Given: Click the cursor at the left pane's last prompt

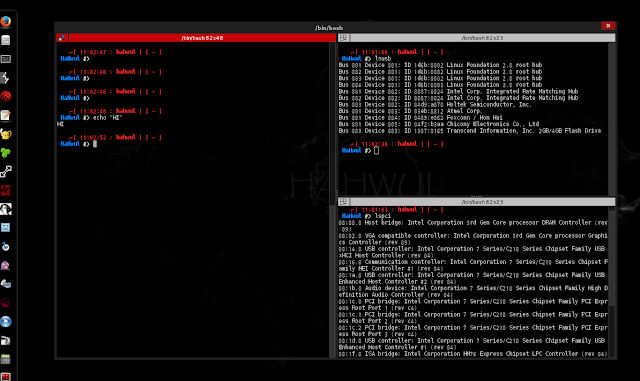Looking at the screenshot, I should tap(95, 144).
